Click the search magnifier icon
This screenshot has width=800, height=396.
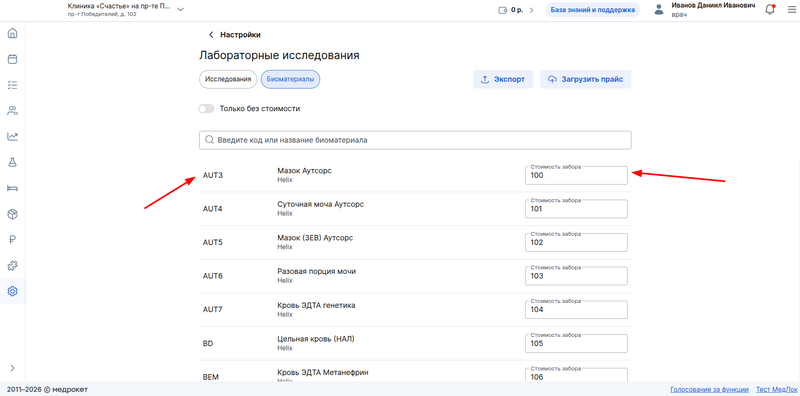[209, 140]
